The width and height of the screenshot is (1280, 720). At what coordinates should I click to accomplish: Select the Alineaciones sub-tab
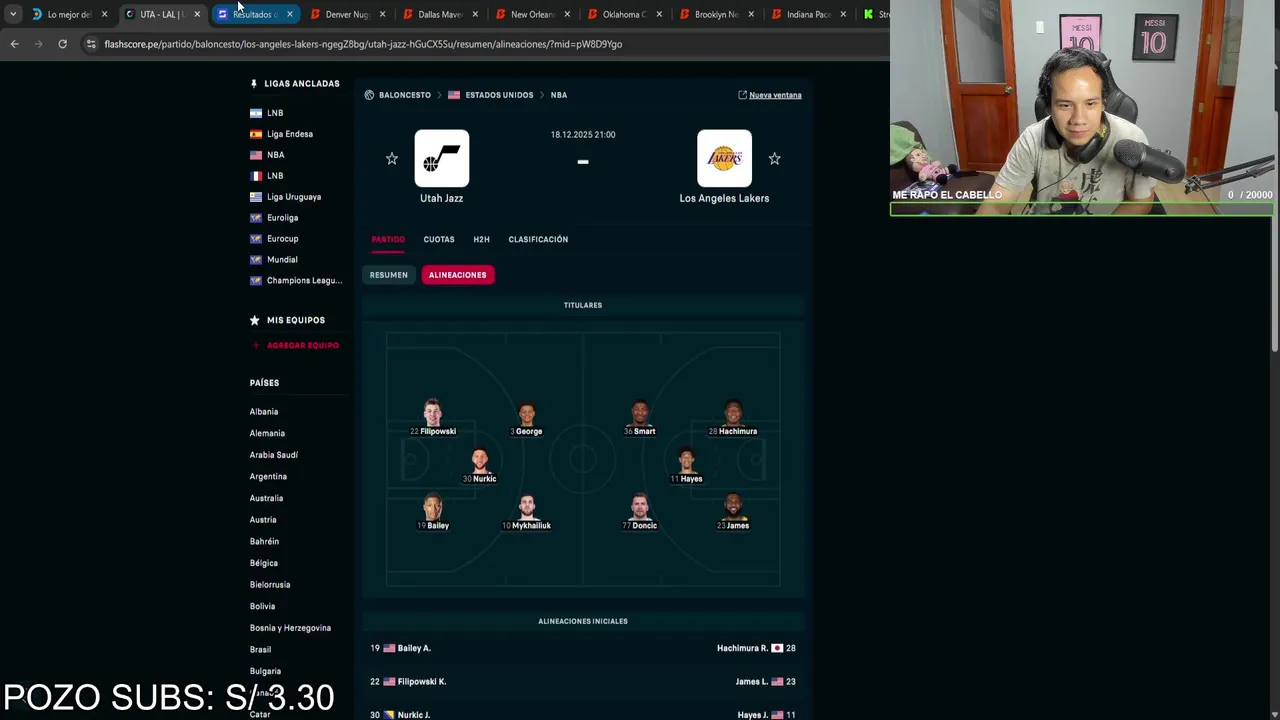(458, 275)
